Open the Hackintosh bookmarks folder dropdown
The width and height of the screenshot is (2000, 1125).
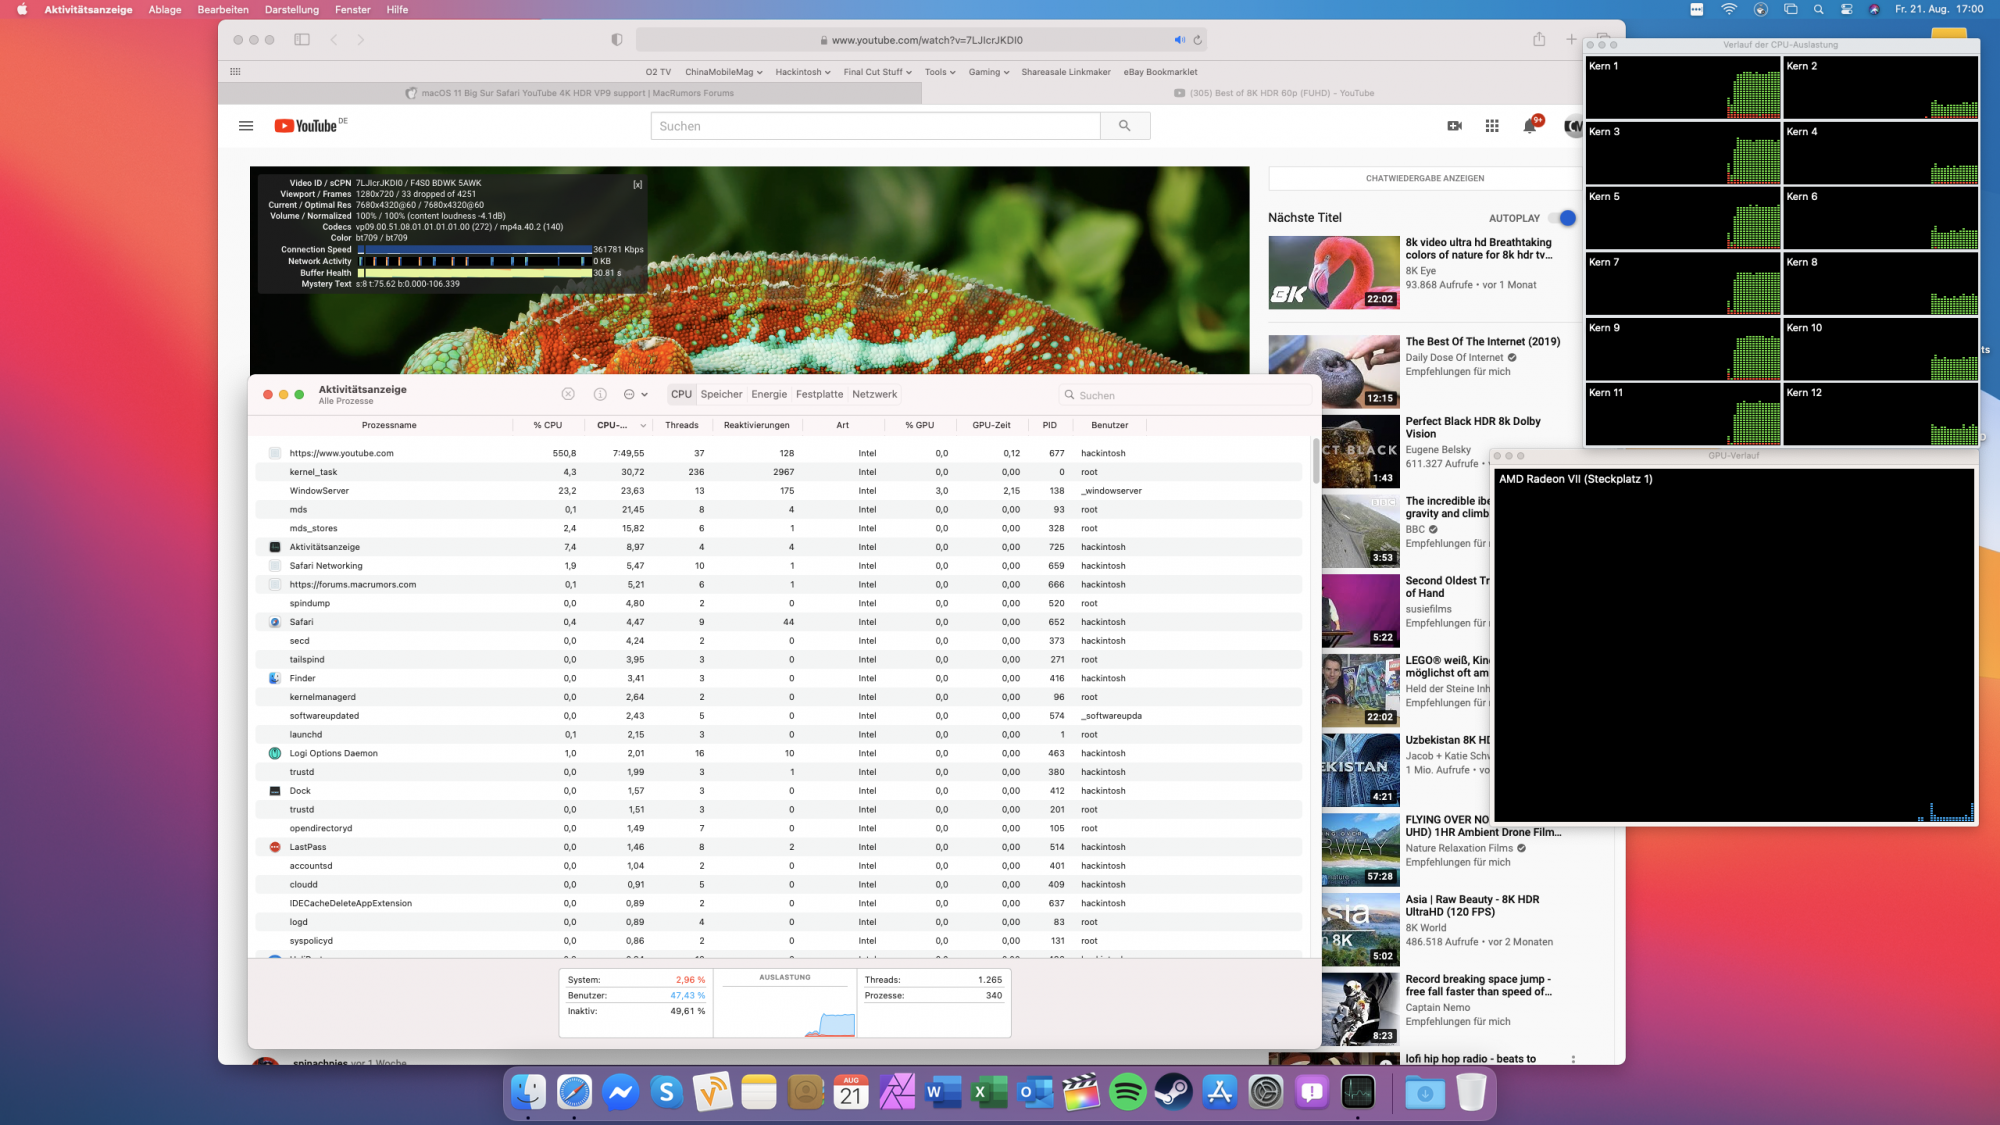(x=803, y=72)
